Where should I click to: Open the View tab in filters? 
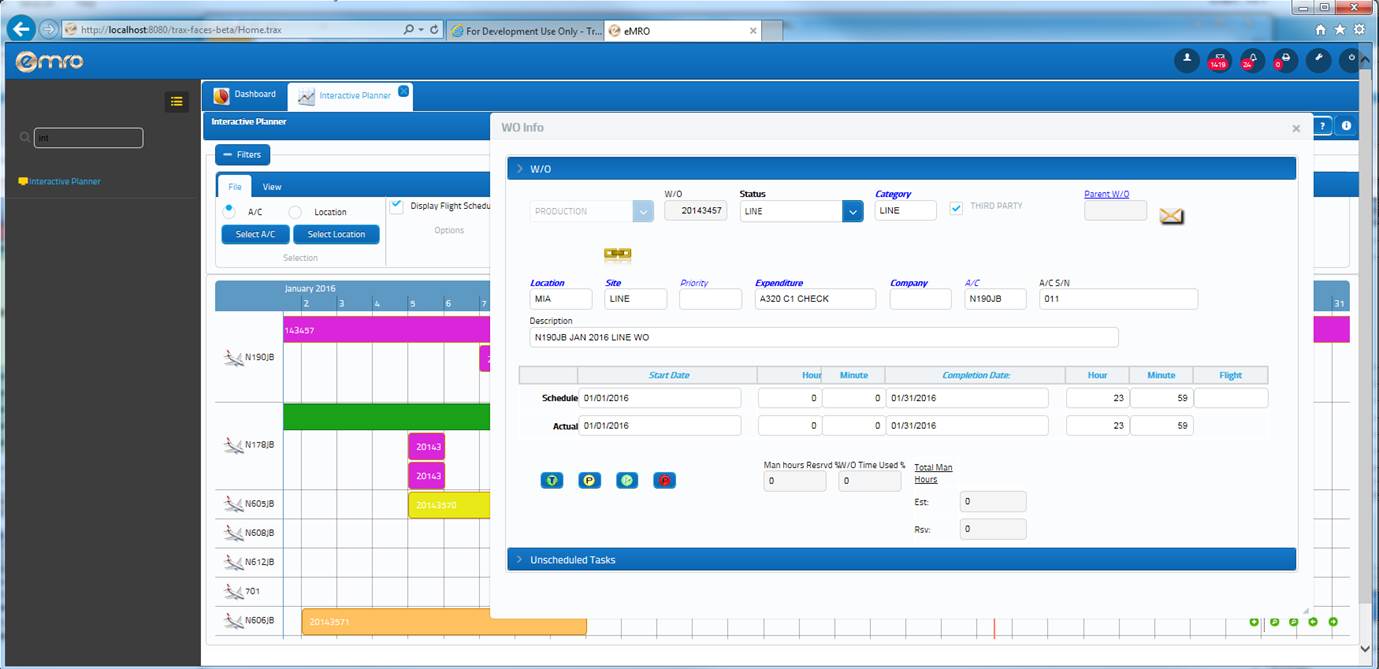pyautogui.click(x=272, y=187)
